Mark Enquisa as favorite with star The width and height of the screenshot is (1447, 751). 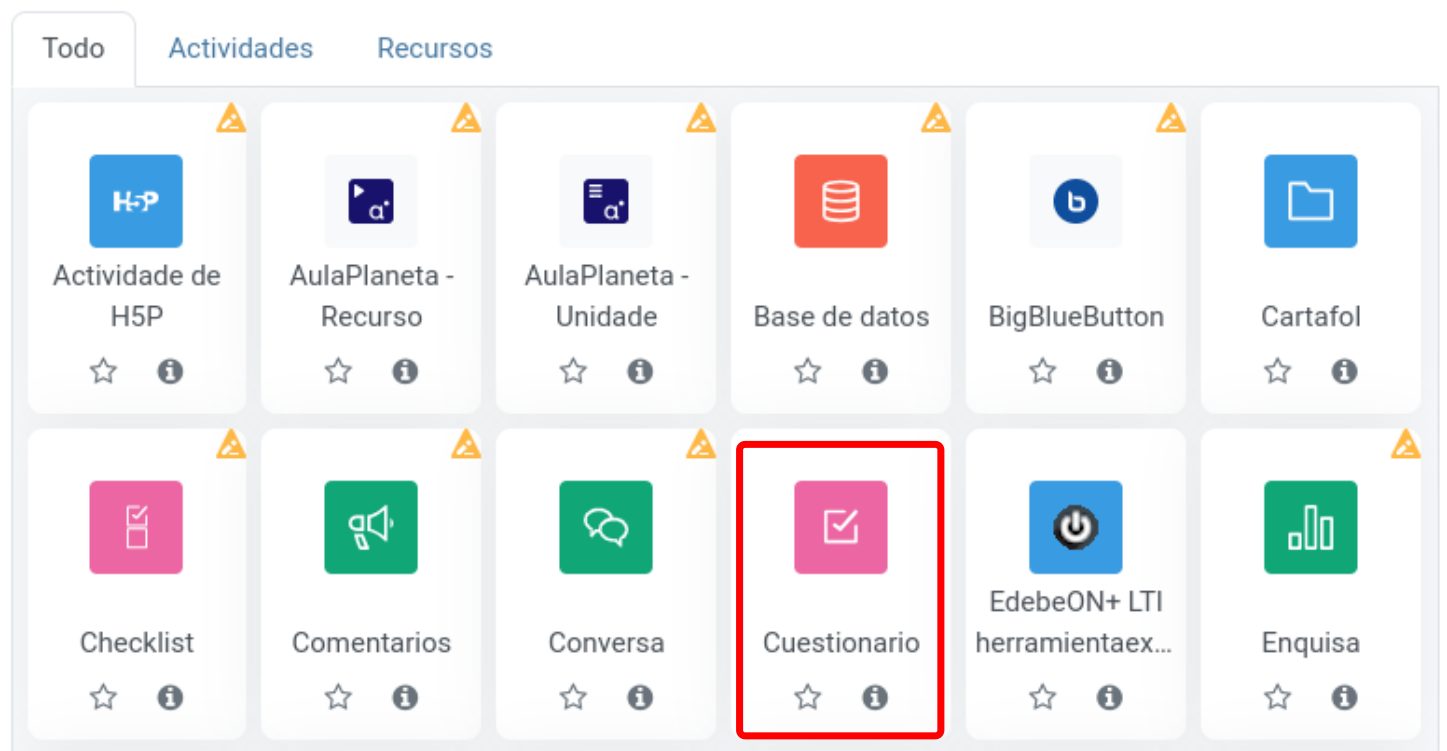pyautogui.click(x=1278, y=697)
